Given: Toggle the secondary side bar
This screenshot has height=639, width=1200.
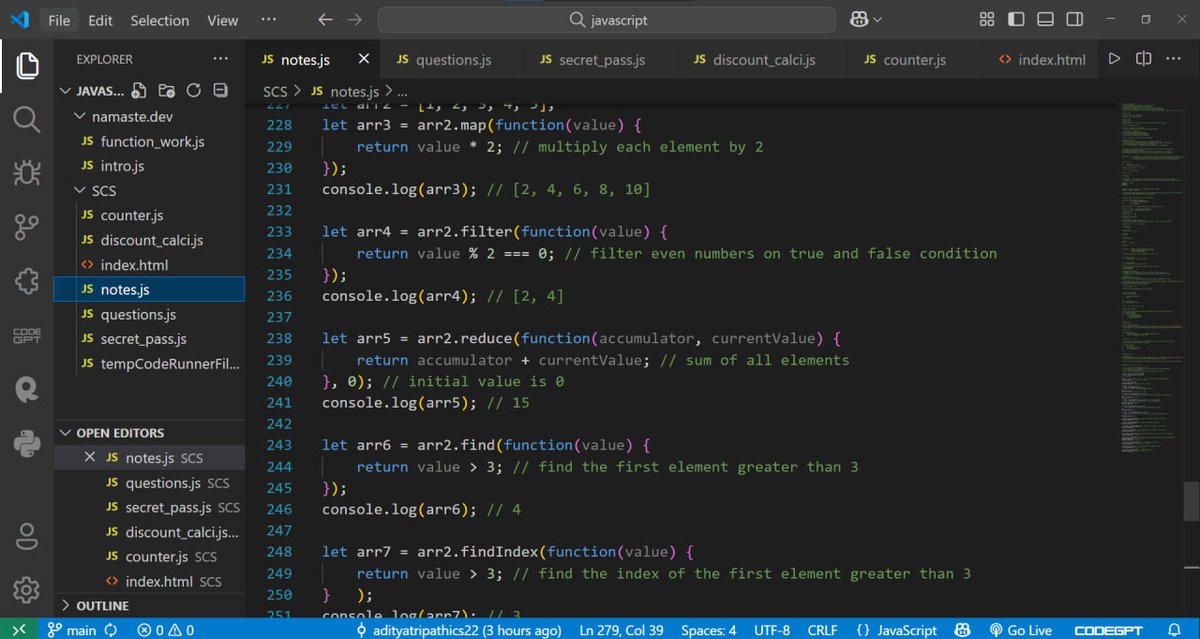Looking at the screenshot, I should coord(1074,20).
